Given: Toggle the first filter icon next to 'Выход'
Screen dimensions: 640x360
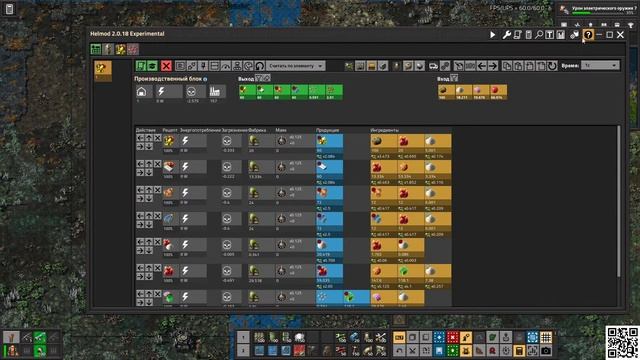Looking at the screenshot, I should tap(259, 78).
